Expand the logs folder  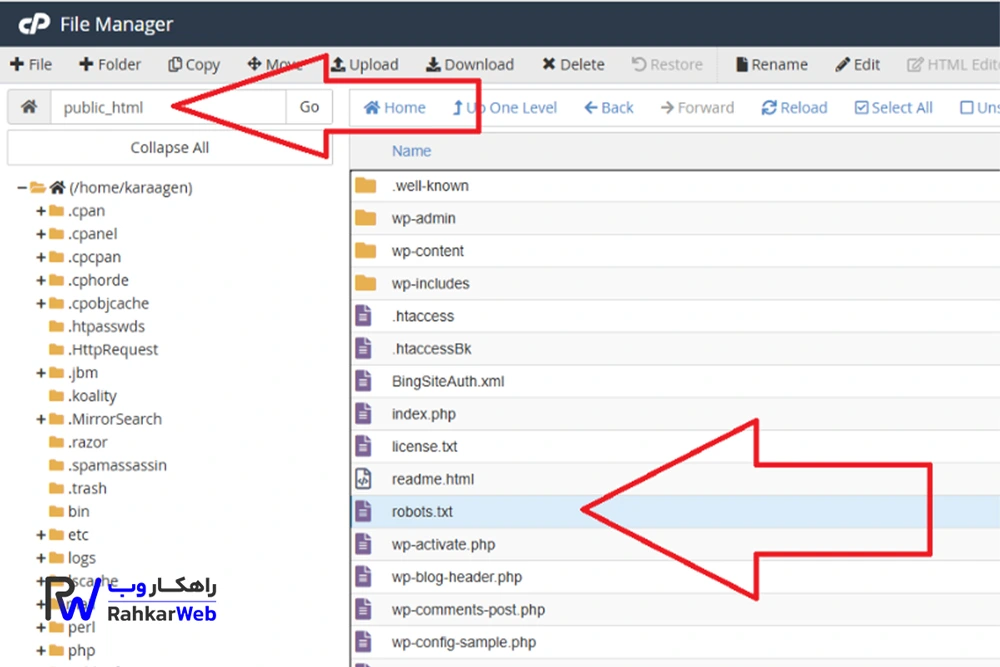(41, 558)
